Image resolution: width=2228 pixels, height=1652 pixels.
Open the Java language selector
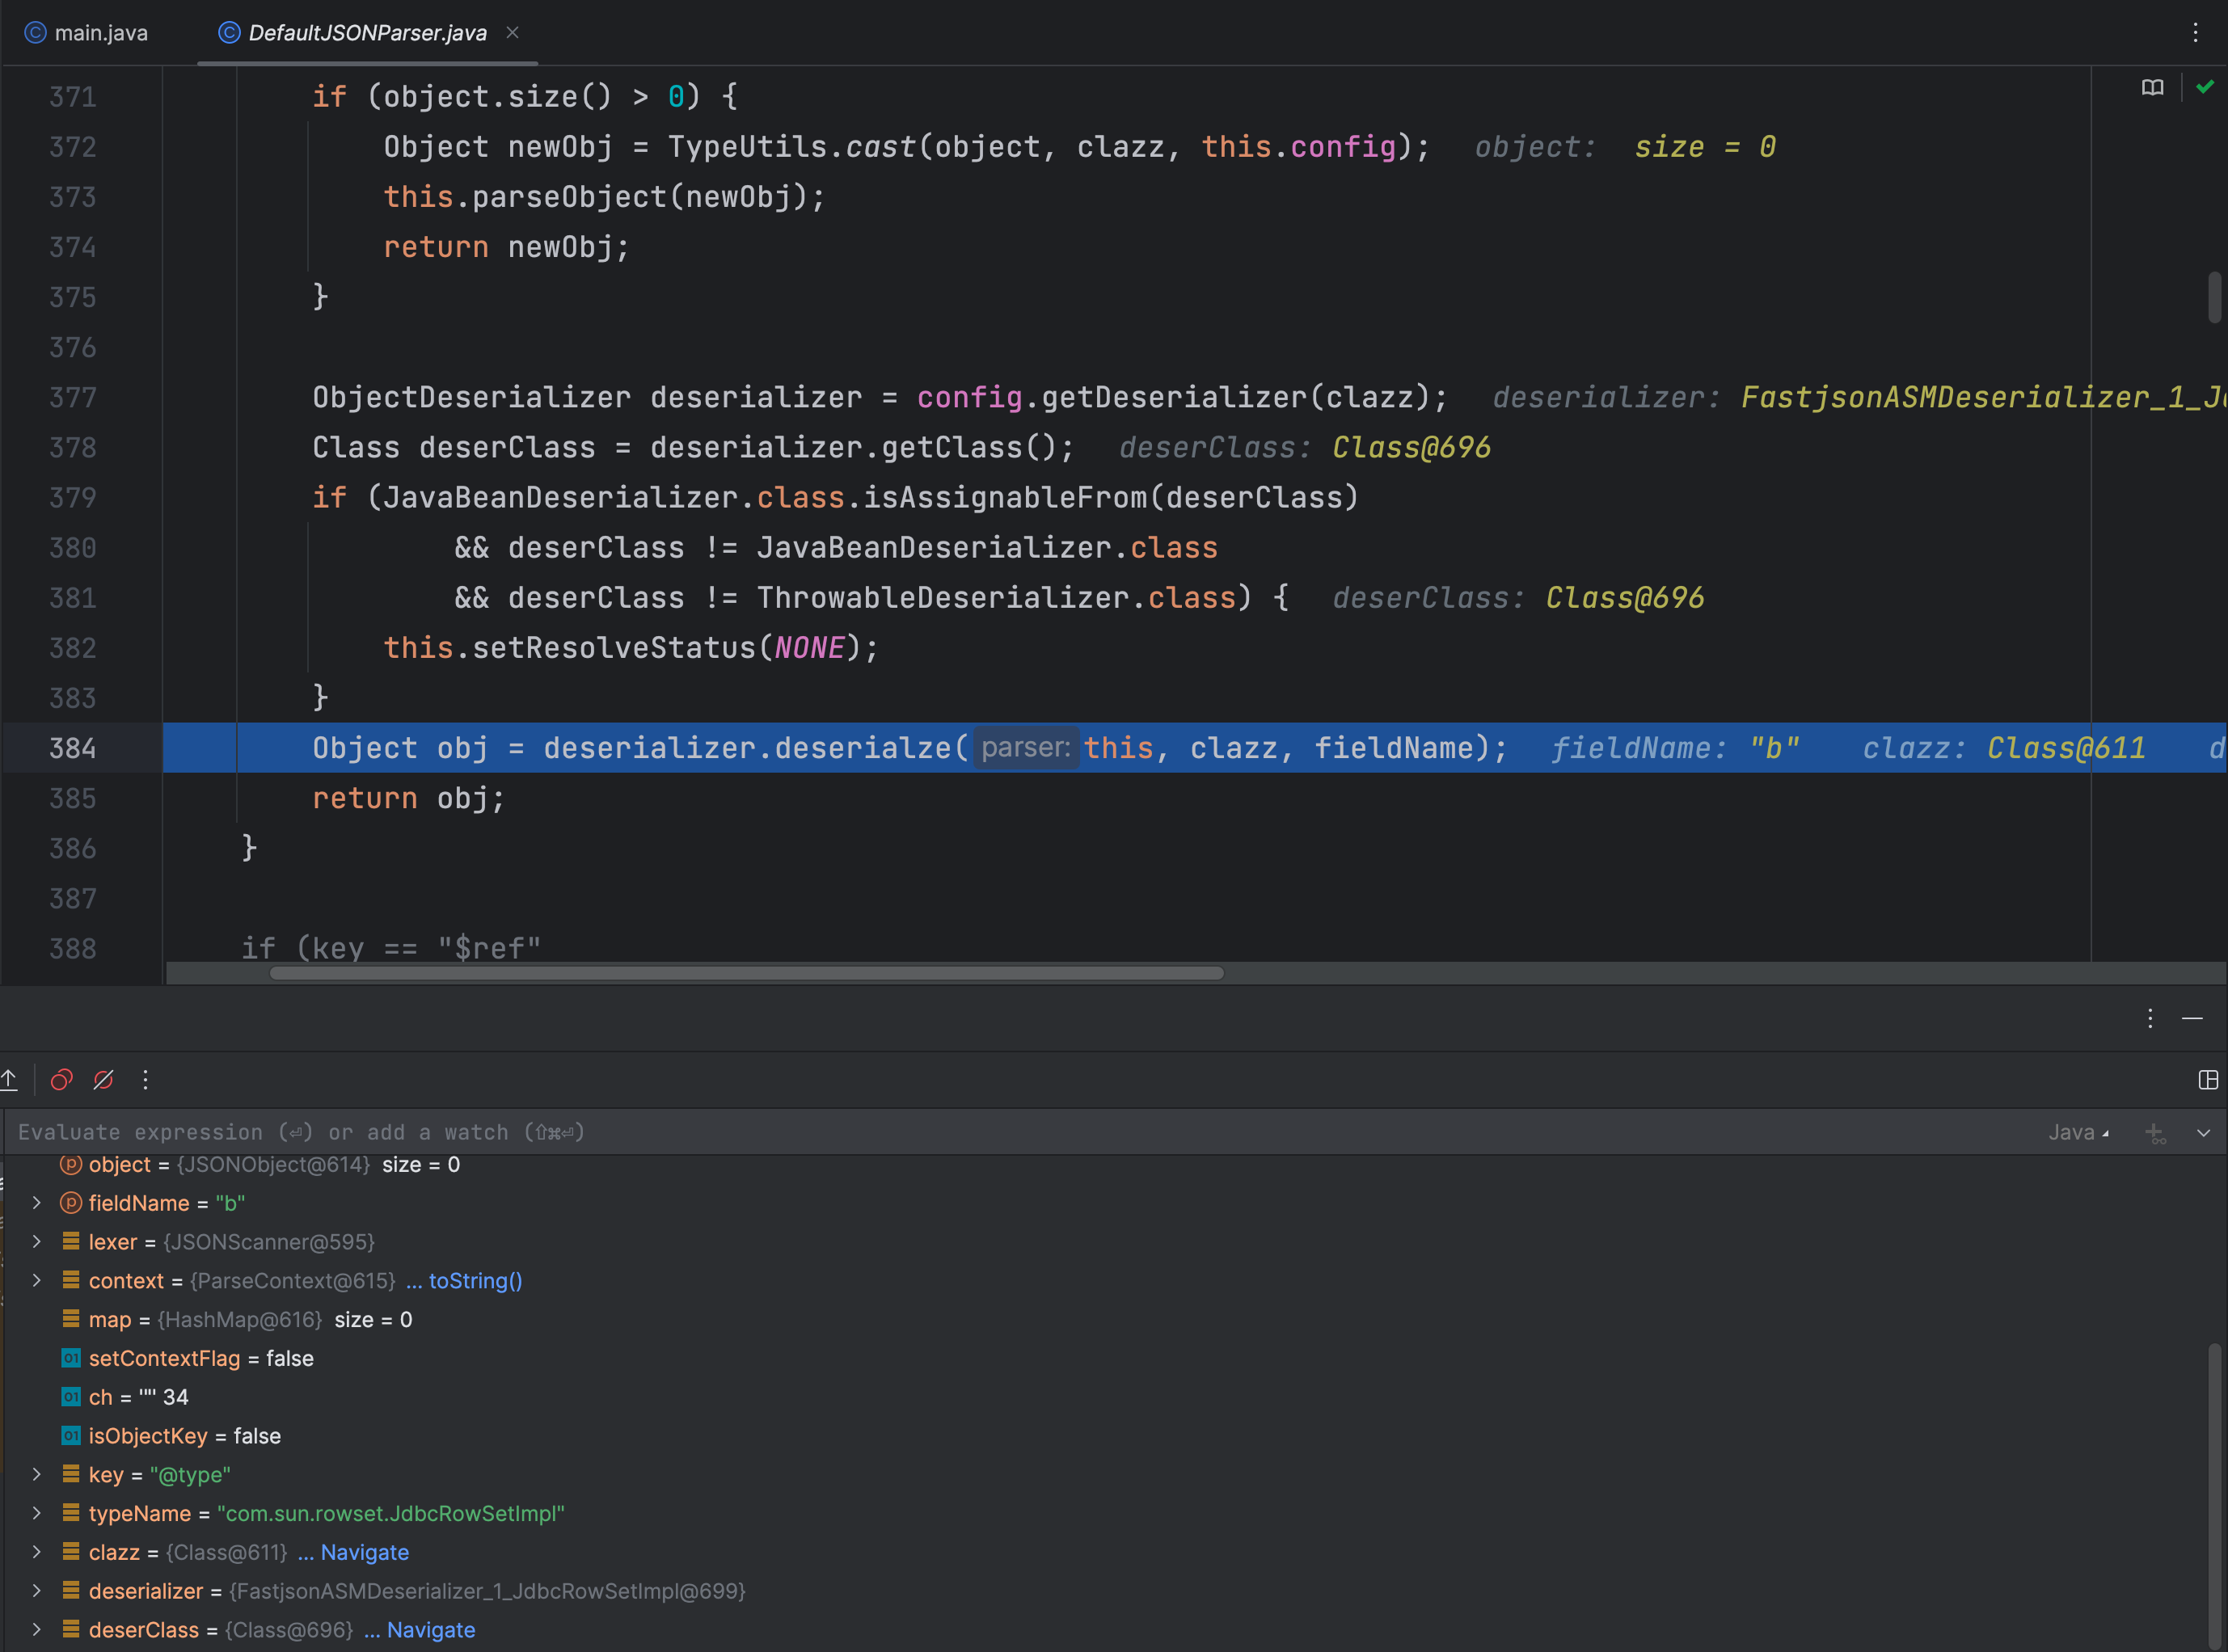2078,1132
